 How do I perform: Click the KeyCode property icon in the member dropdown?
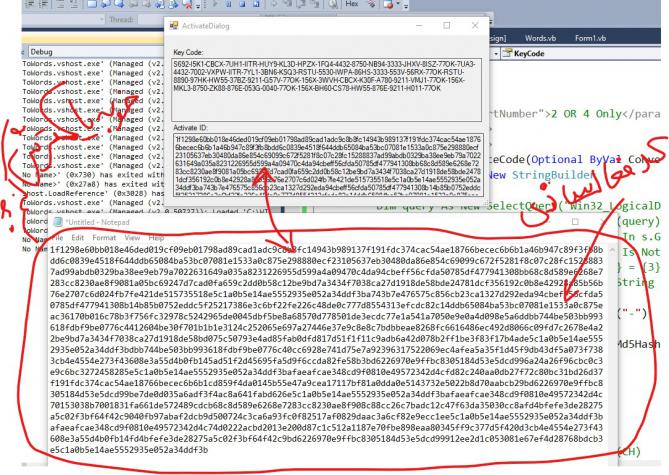coord(507,53)
